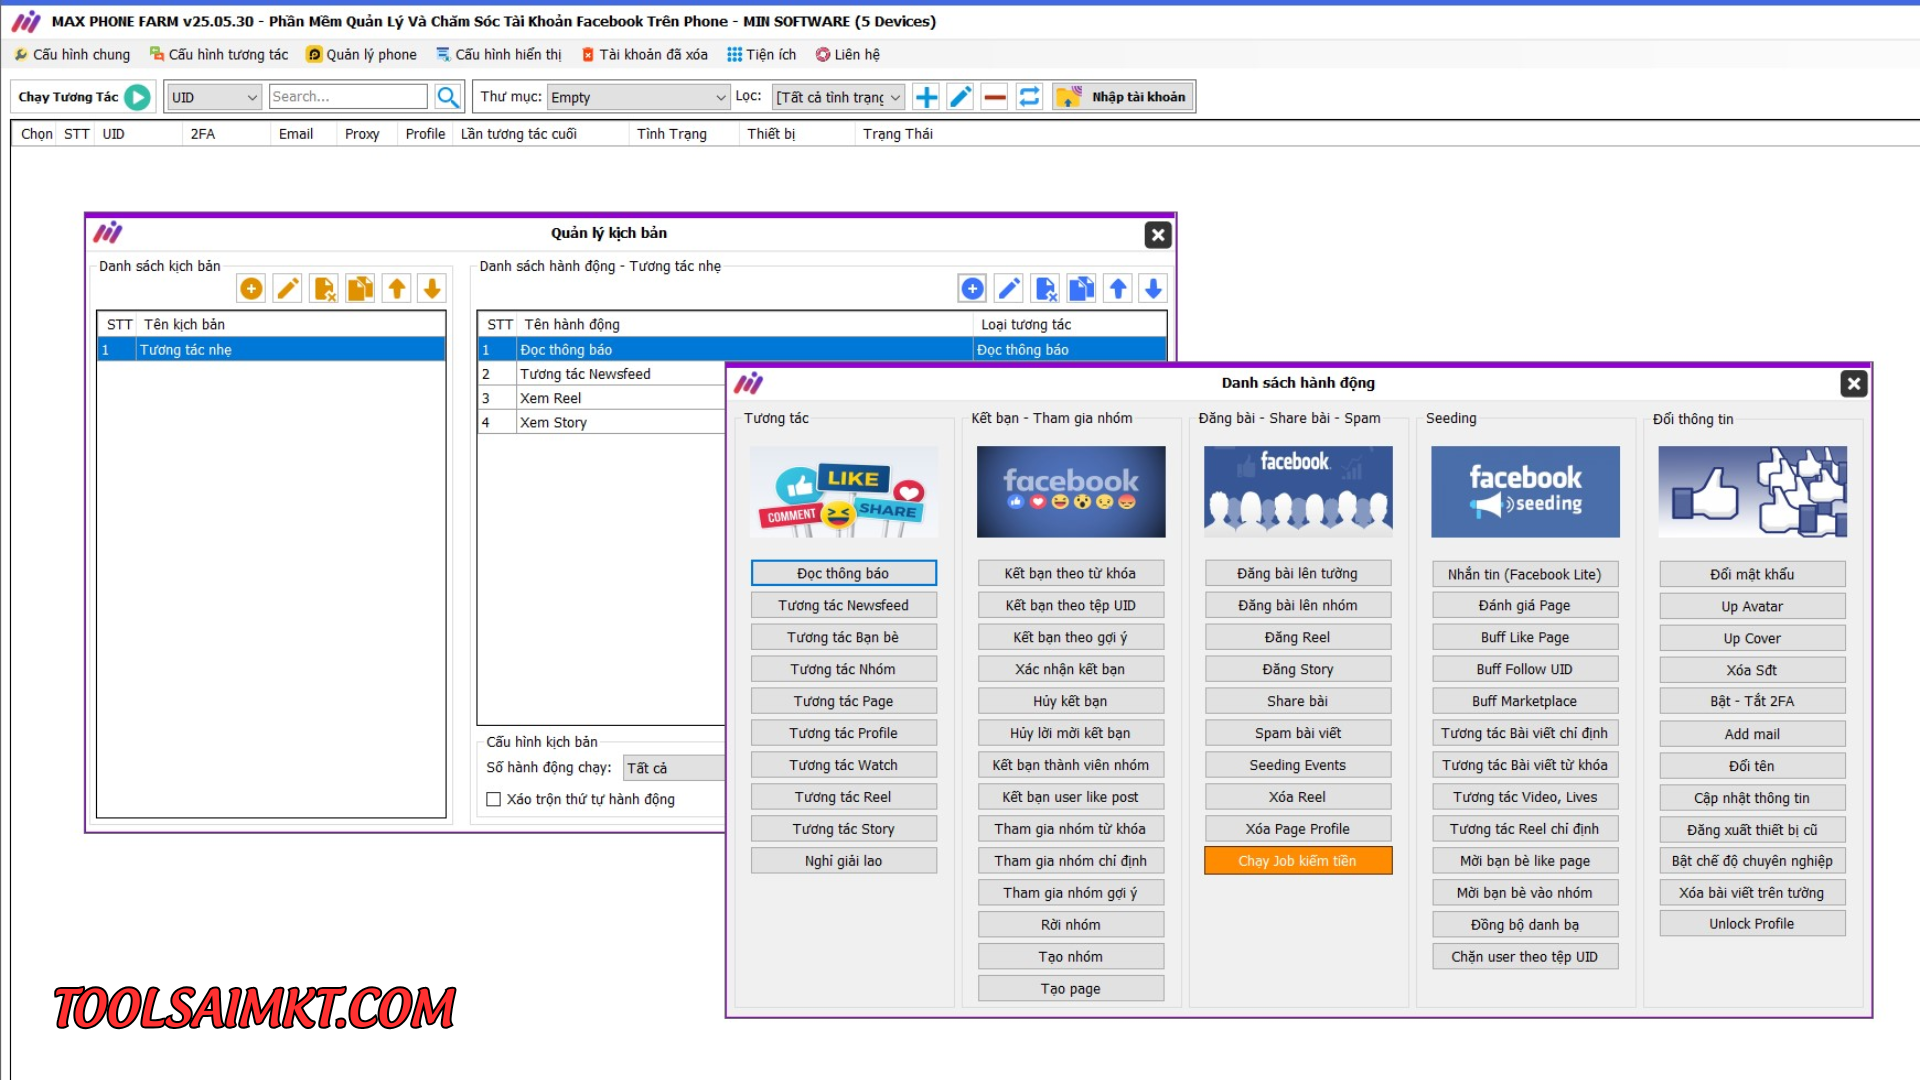Open Cấu hình hiển thị menu
The image size is (1920, 1080).
[x=499, y=55]
